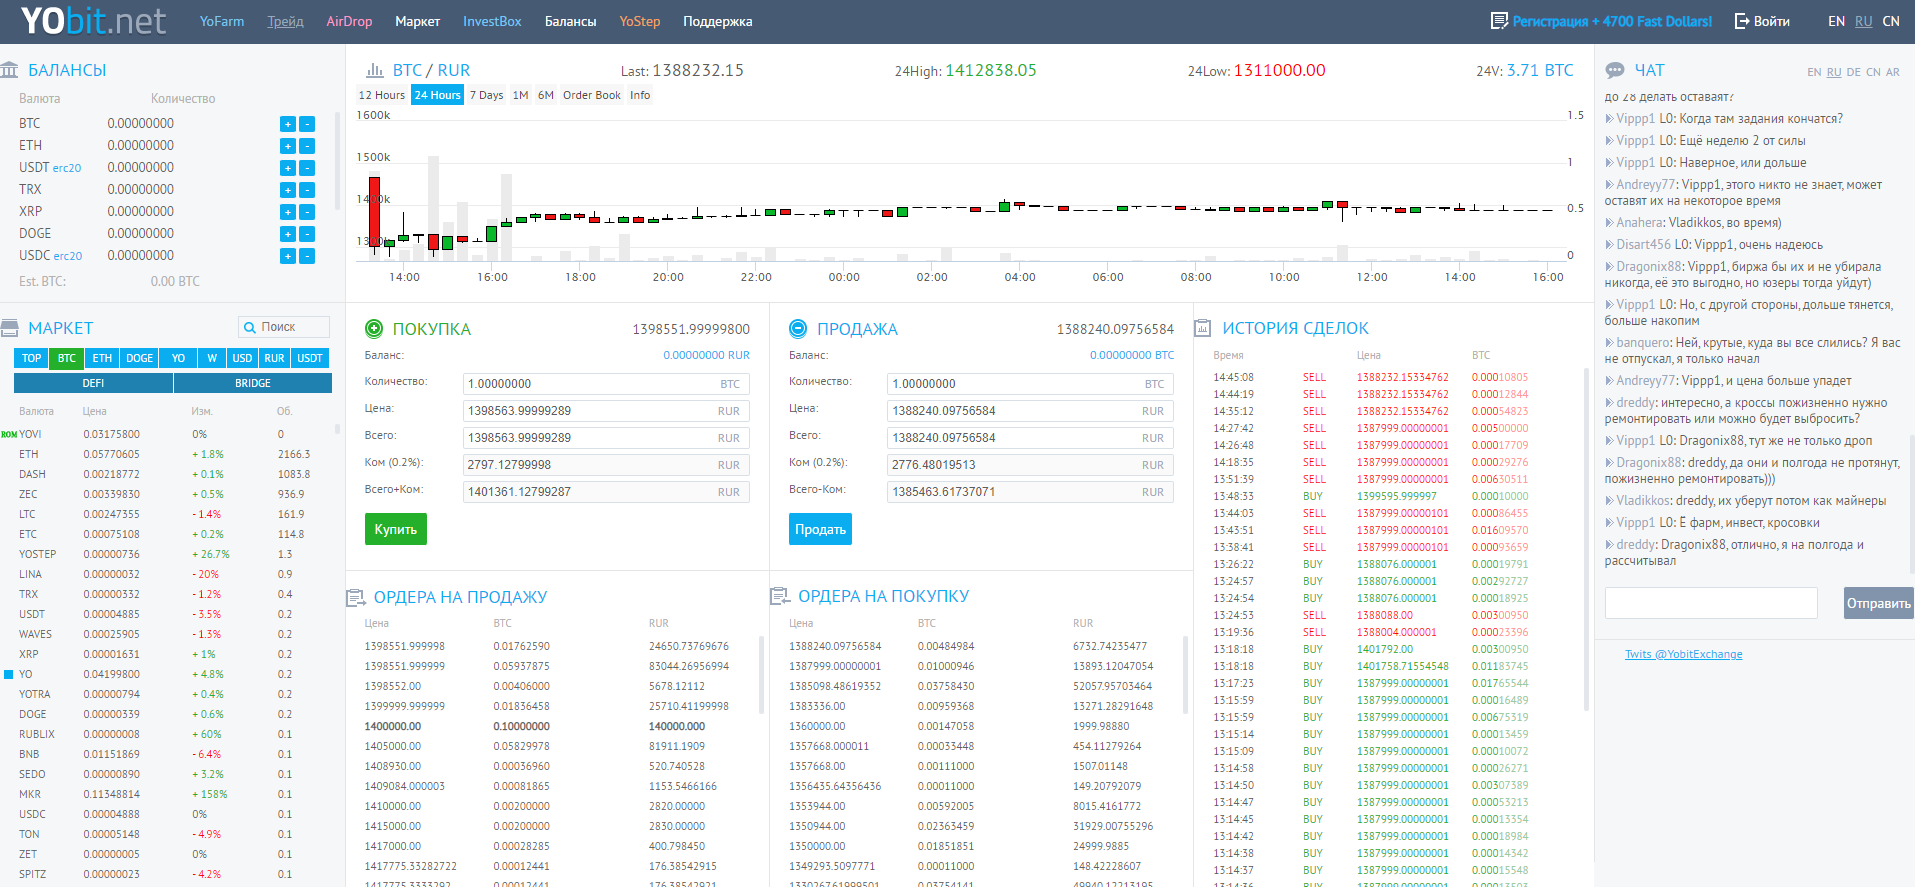This screenshot has height=887, width=1915.
Task: Click the login arrow icon next to Войти
Action: point(1742,21)
